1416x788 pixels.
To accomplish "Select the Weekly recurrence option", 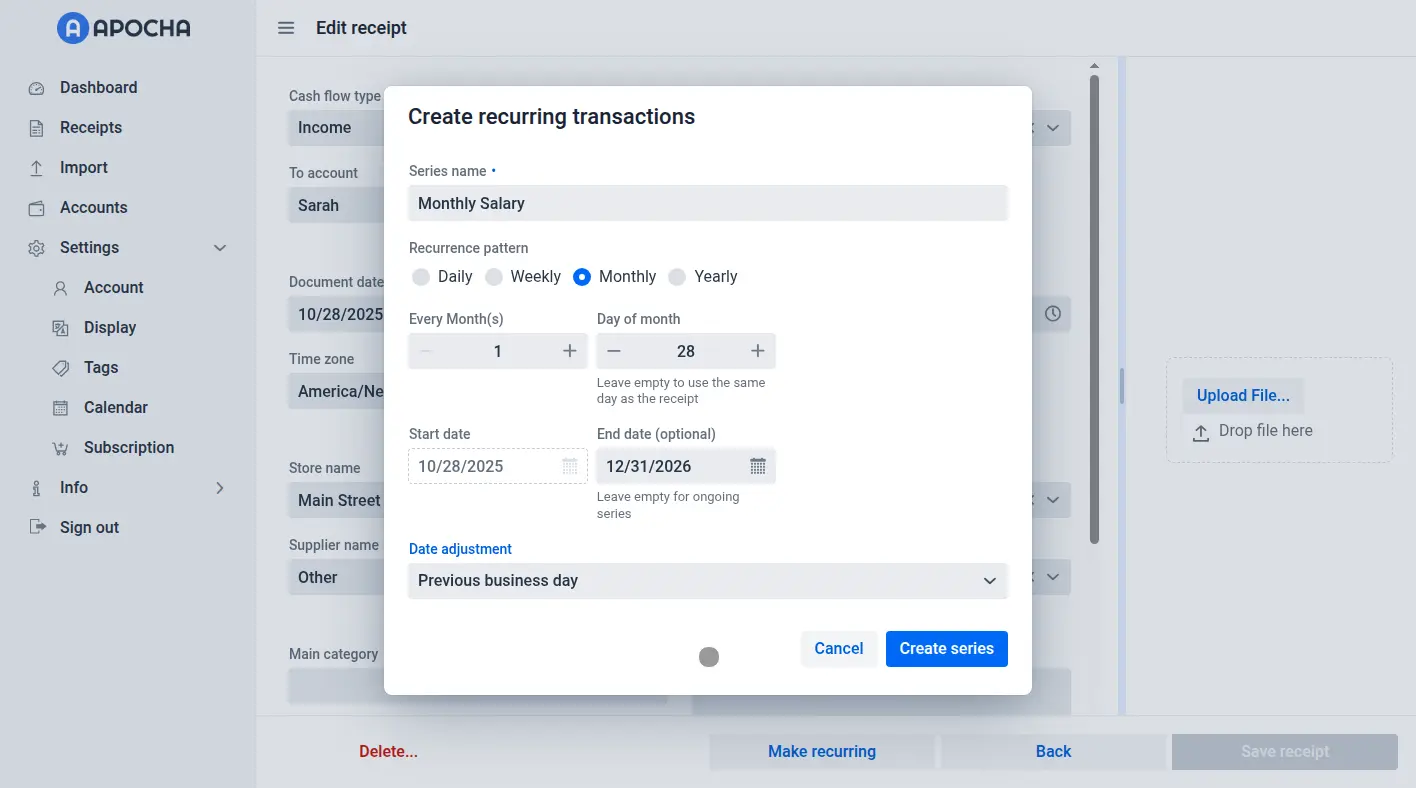I will (x=494, y=277).
